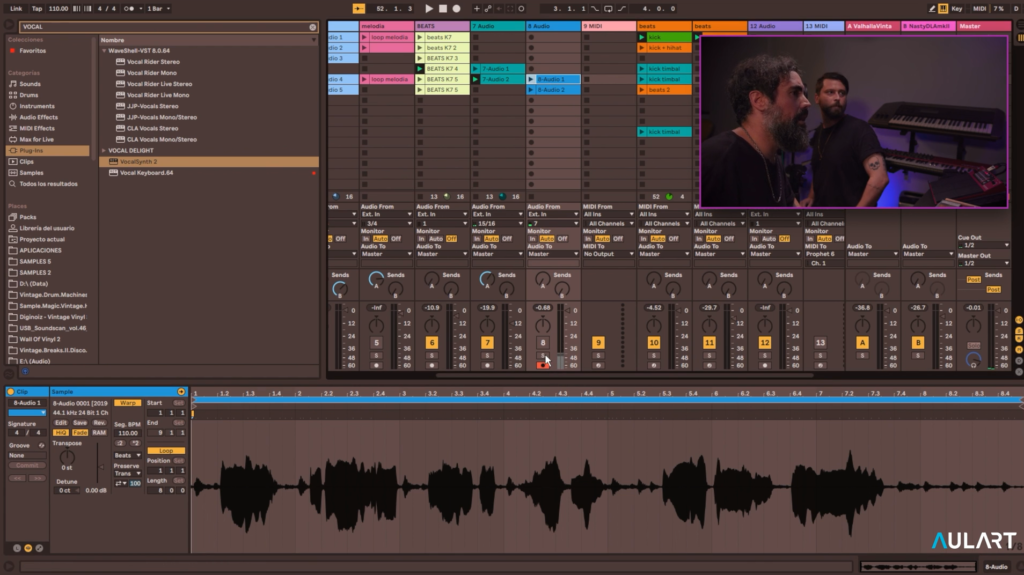Viewport: 1024px width, 575px height.
Task: Click the sample Rev. button
Action: point(100,423)
